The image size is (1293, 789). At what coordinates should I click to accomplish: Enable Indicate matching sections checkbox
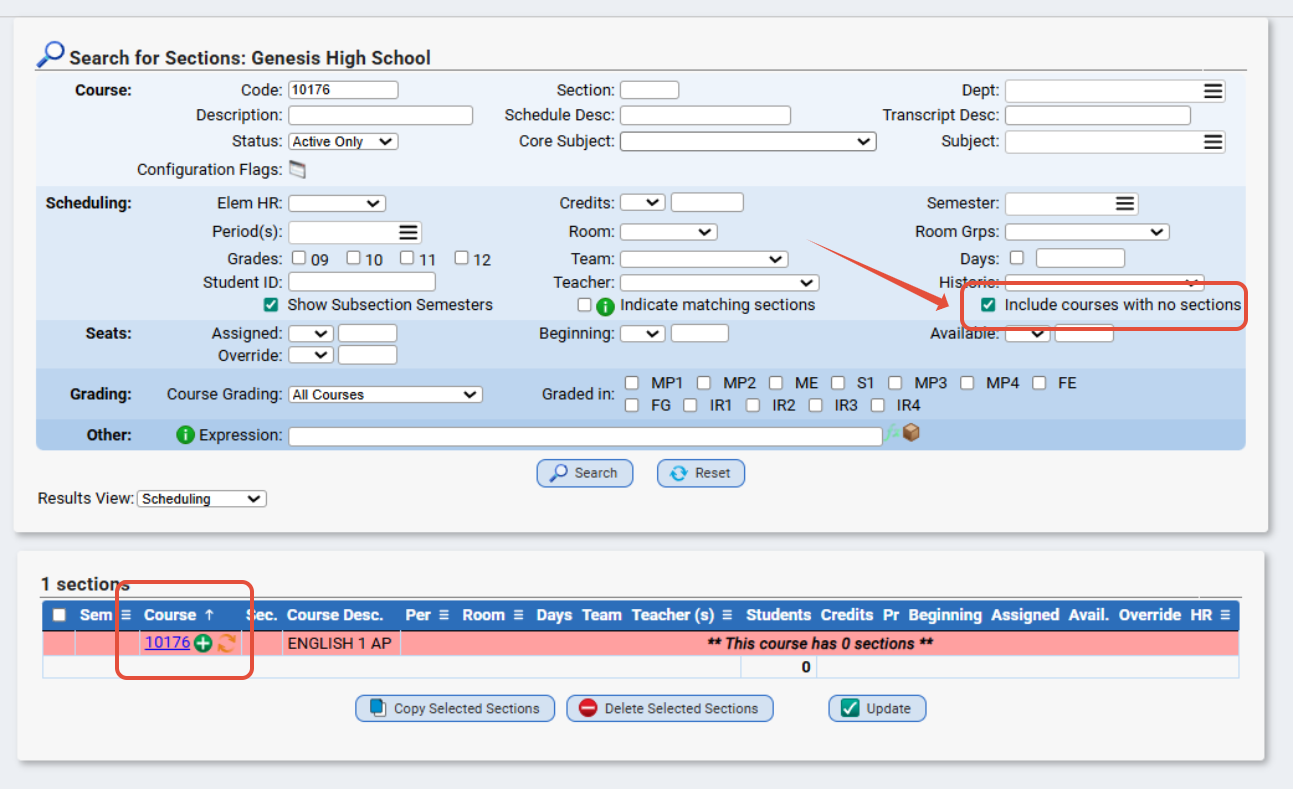click(x=585, y=305)
